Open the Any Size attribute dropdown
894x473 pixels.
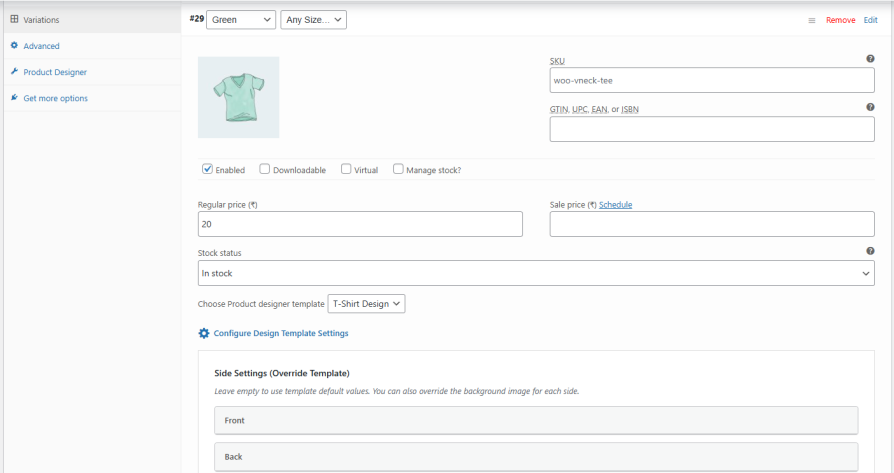[313, 20]
